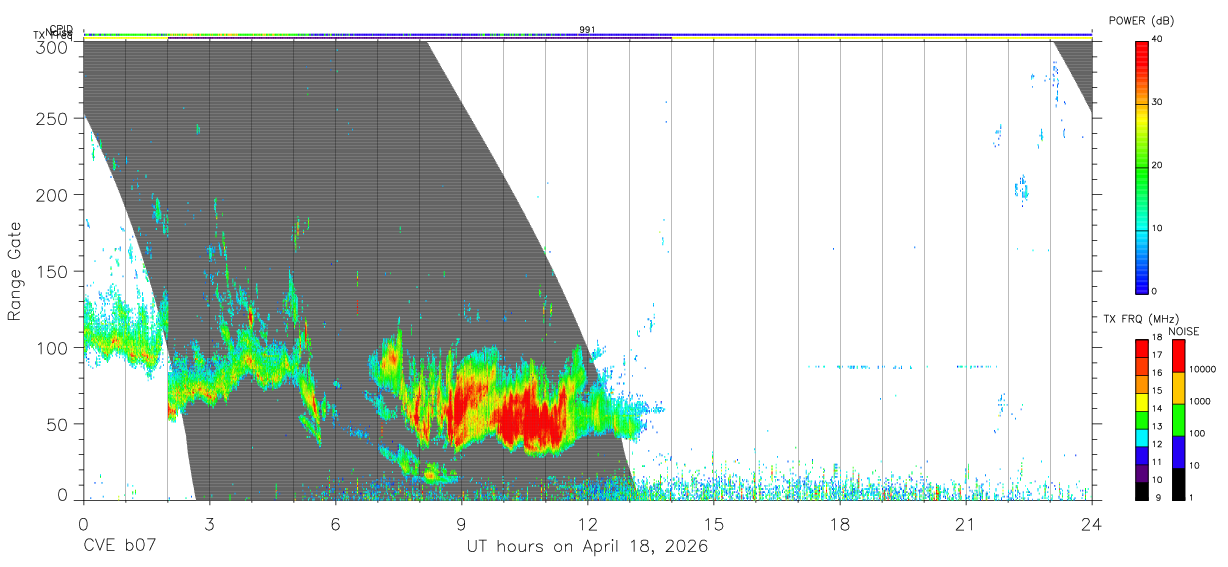Click 'UT hours on April 18, 2026' axis title
The height and width of the screenshot is (567, 1228).
pyautogui.click(x=587, y=548)
